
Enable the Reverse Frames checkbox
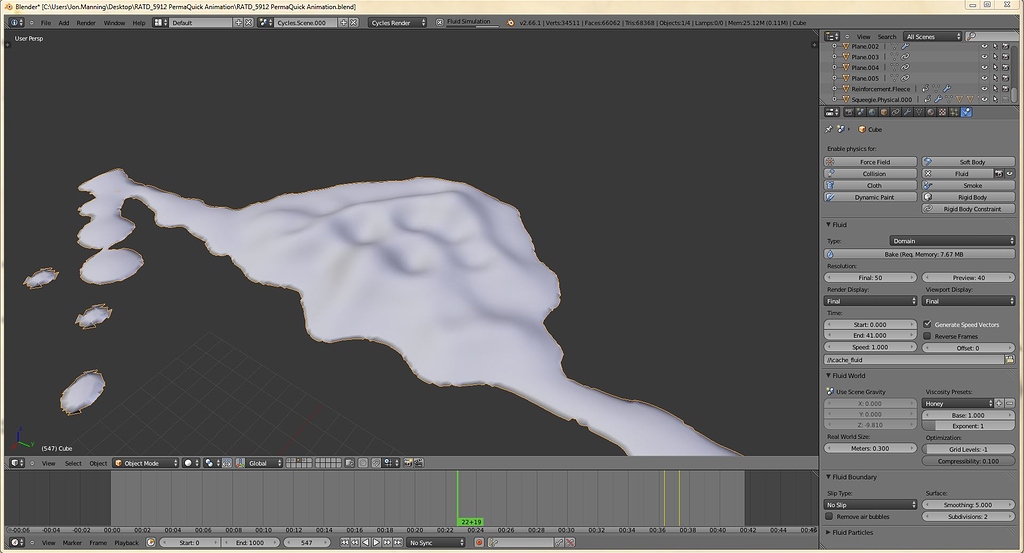[x=927, y=336]
